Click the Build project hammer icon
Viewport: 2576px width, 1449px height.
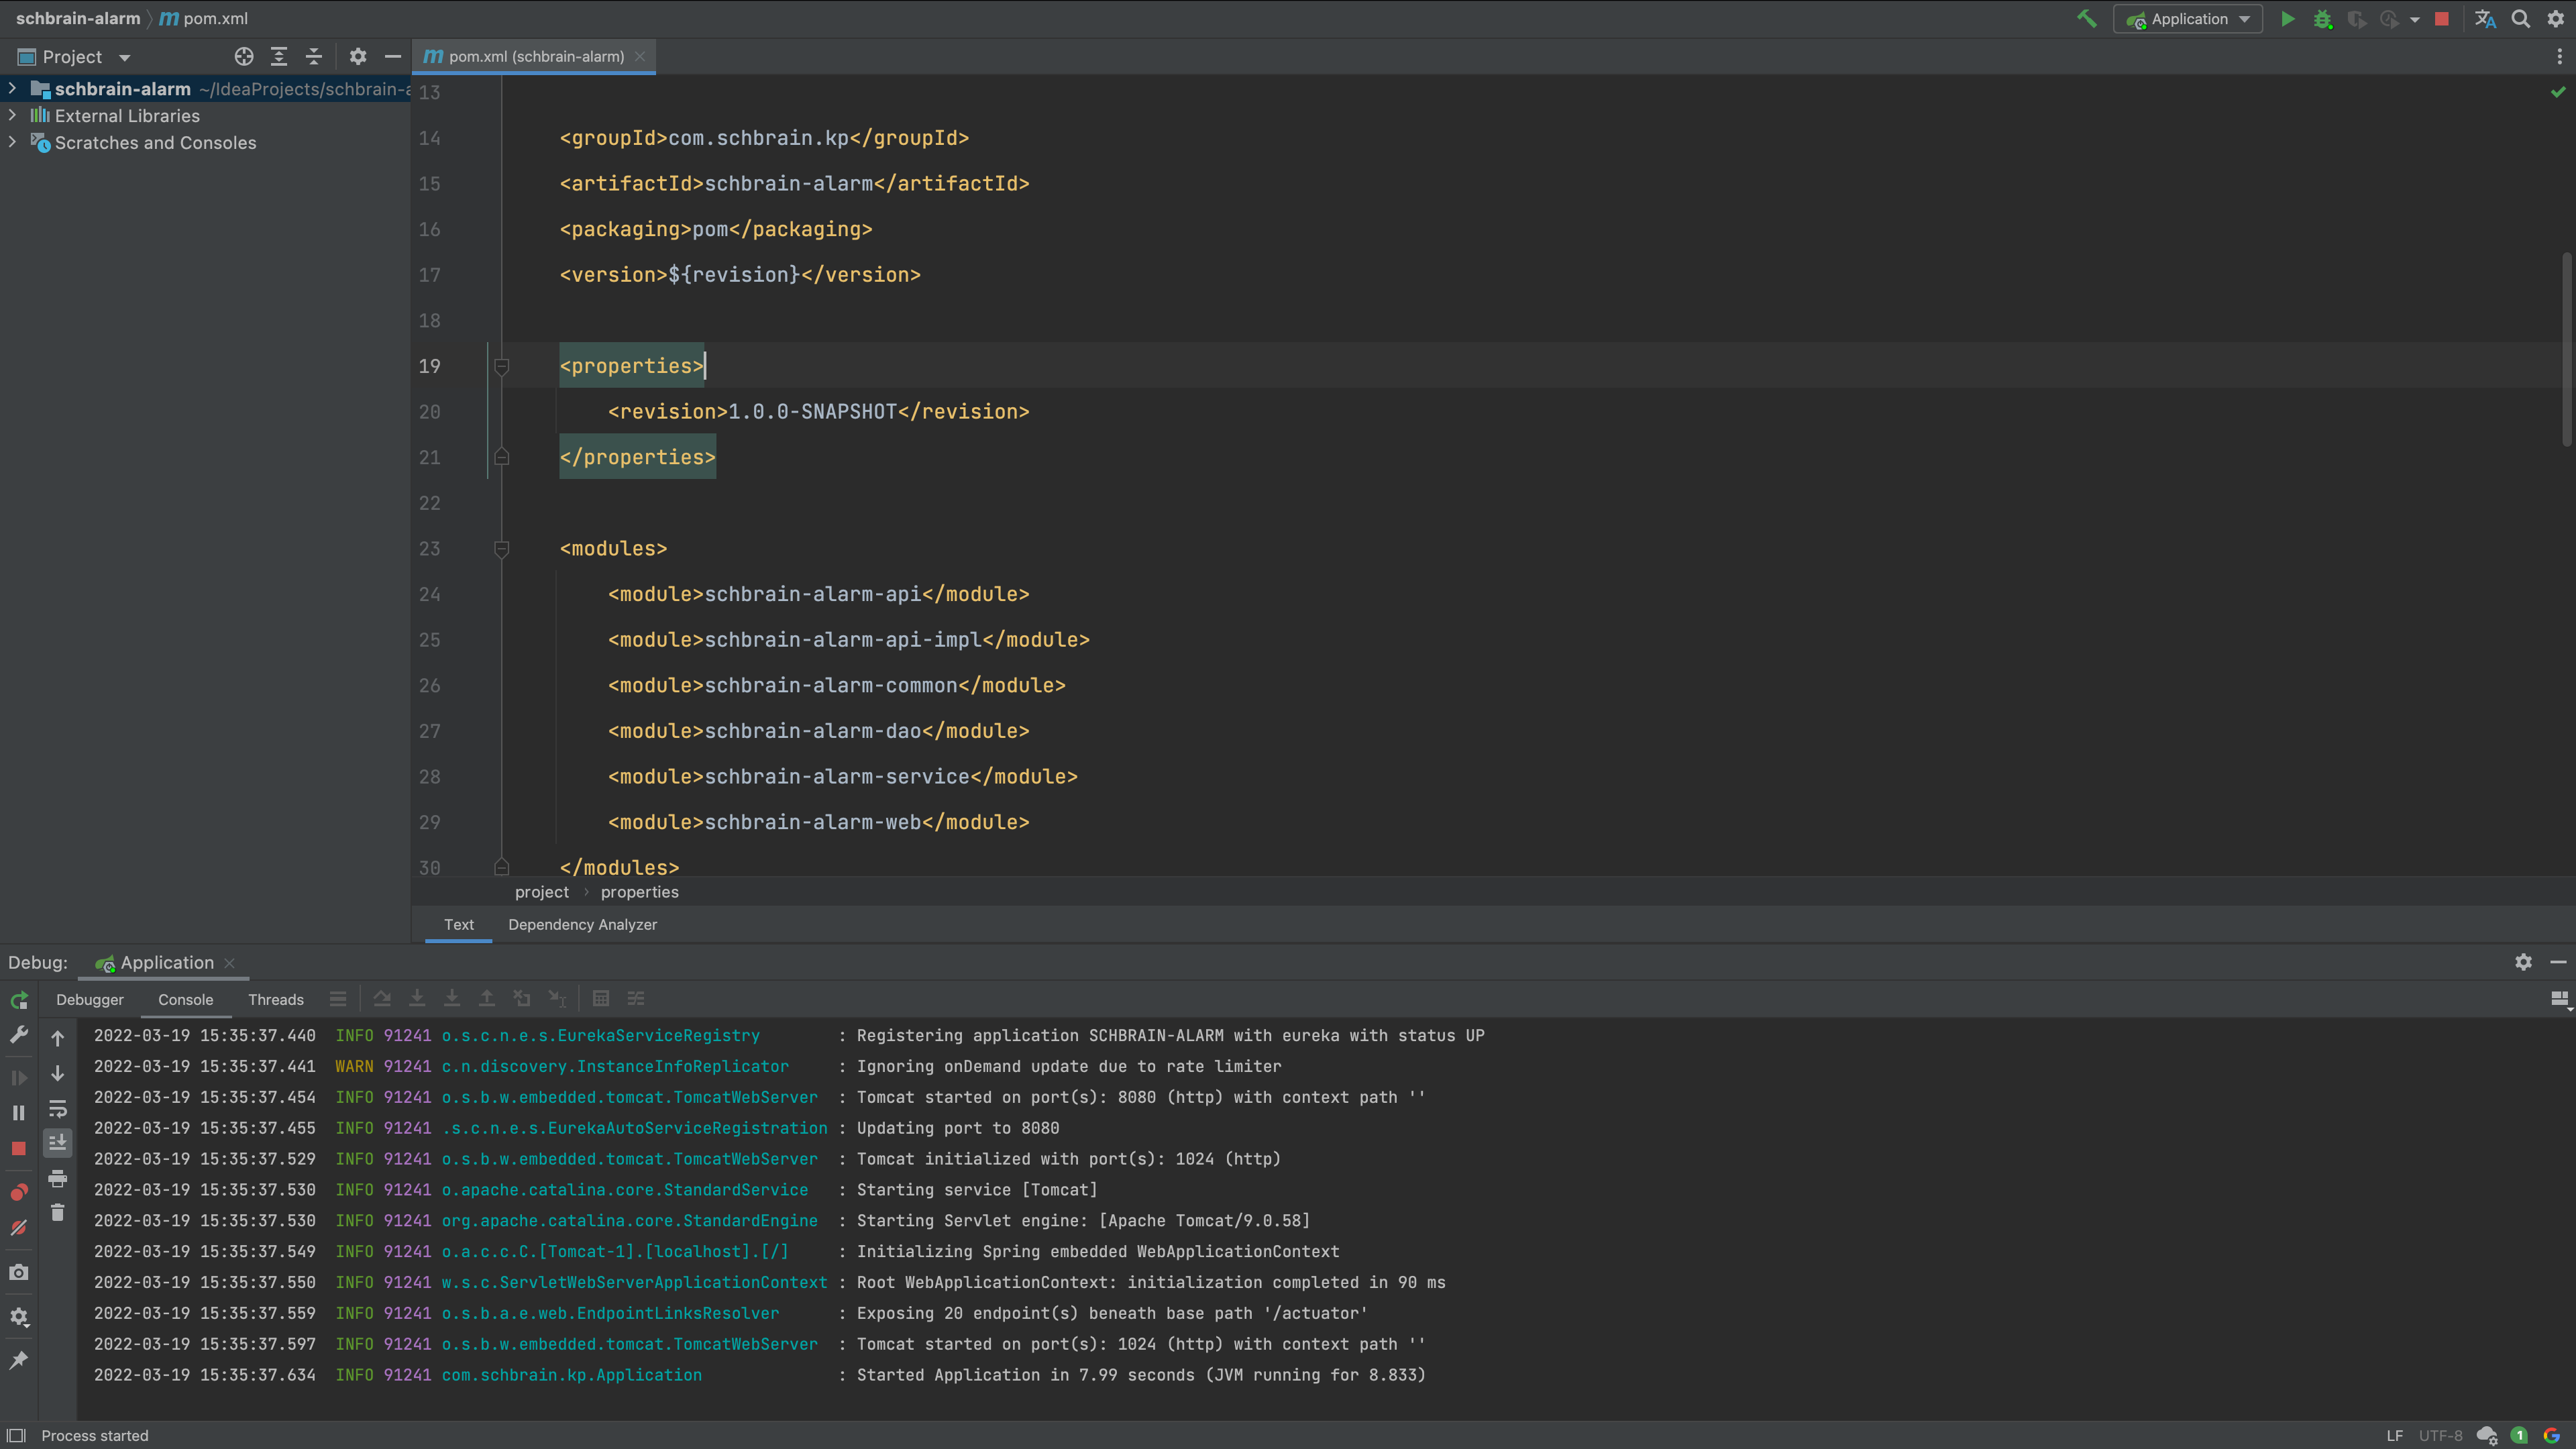click(x=2086, y=19)
